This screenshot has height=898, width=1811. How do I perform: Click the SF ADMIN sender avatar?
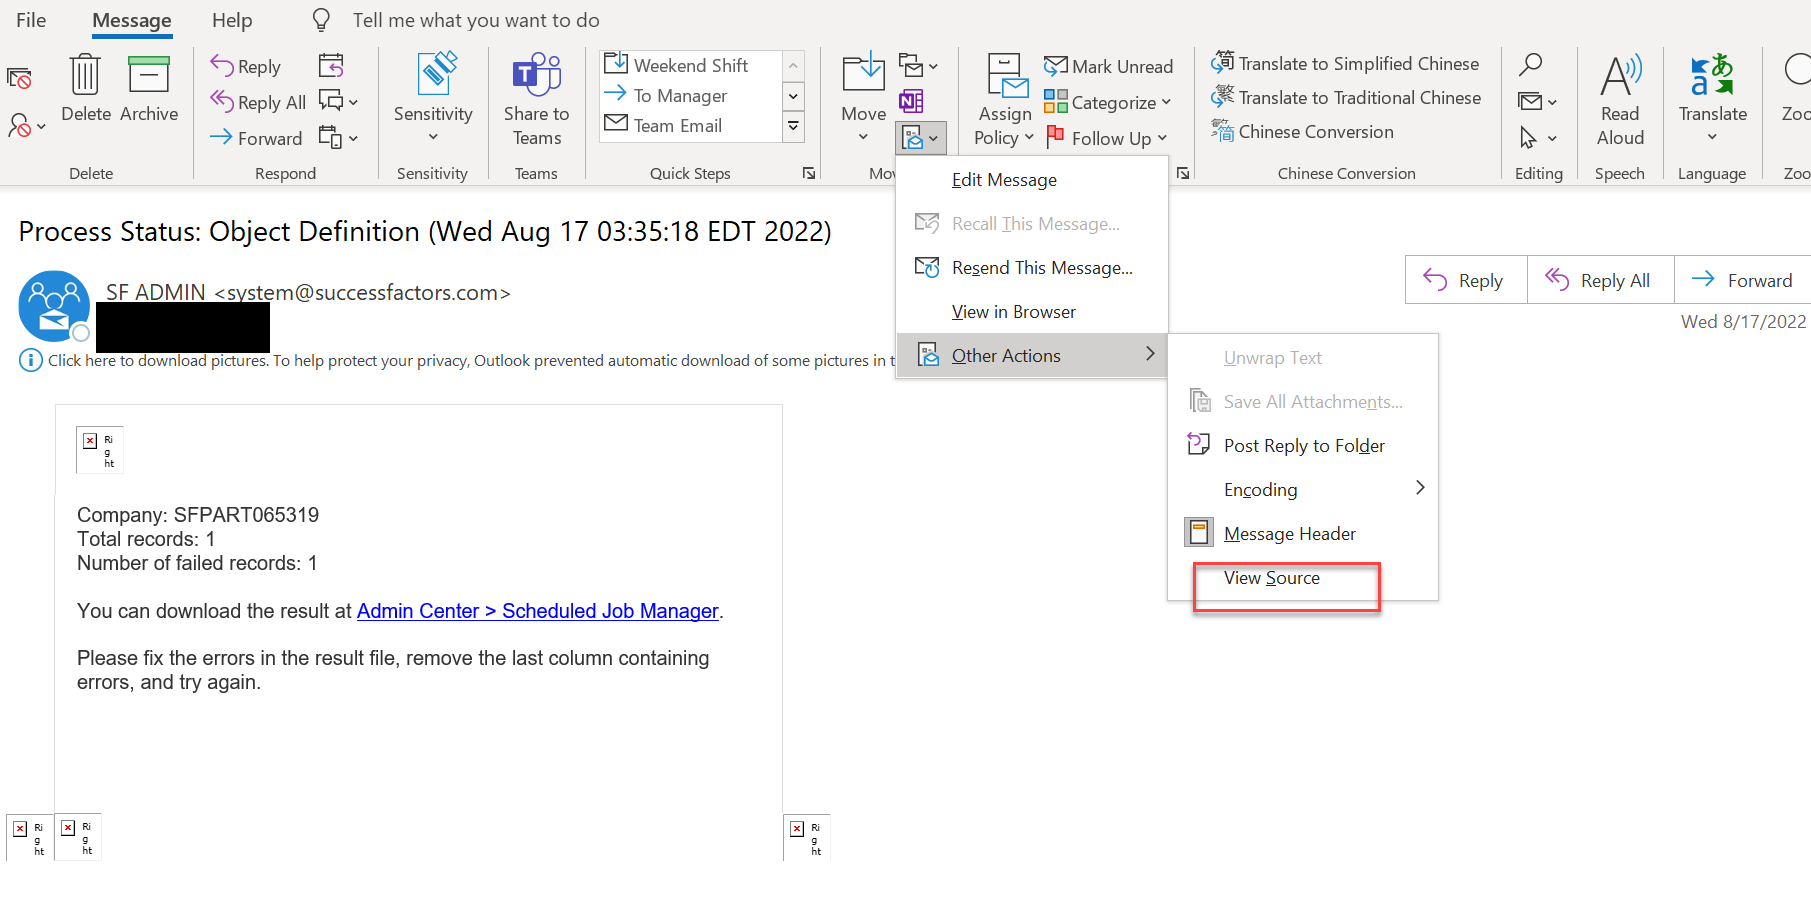[x=54, y=306]
